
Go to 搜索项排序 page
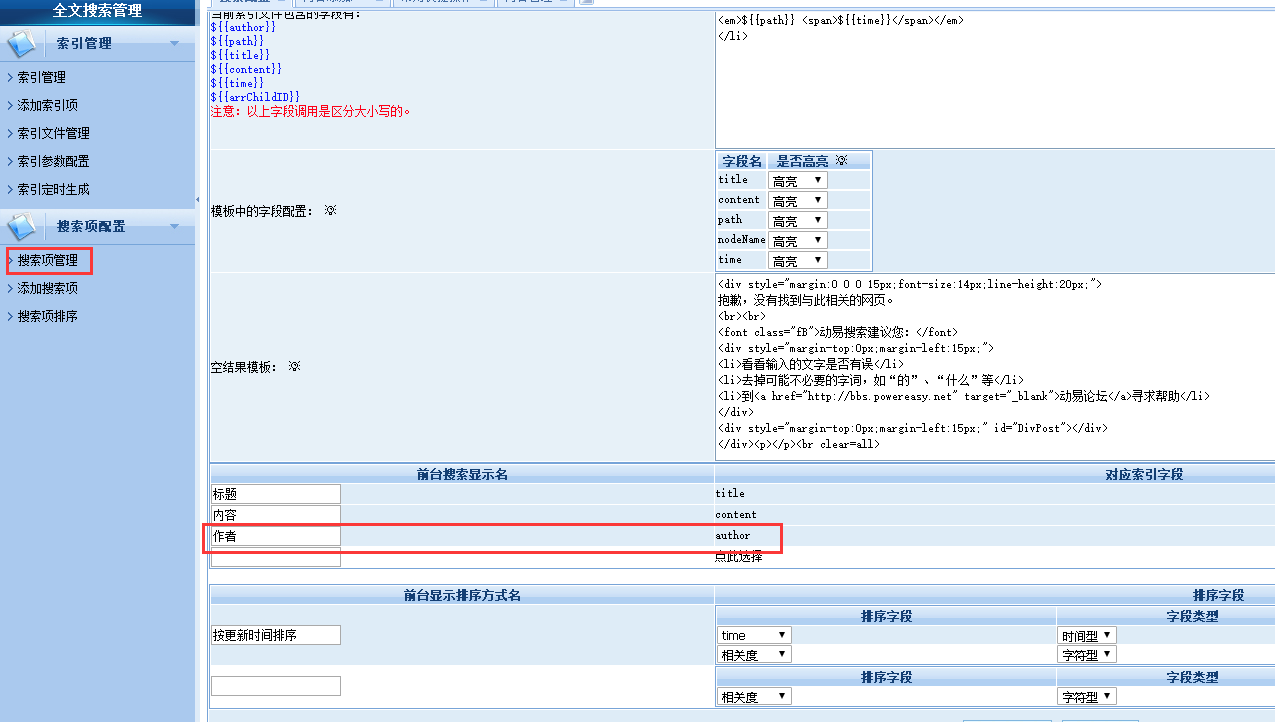click(47, 316)
